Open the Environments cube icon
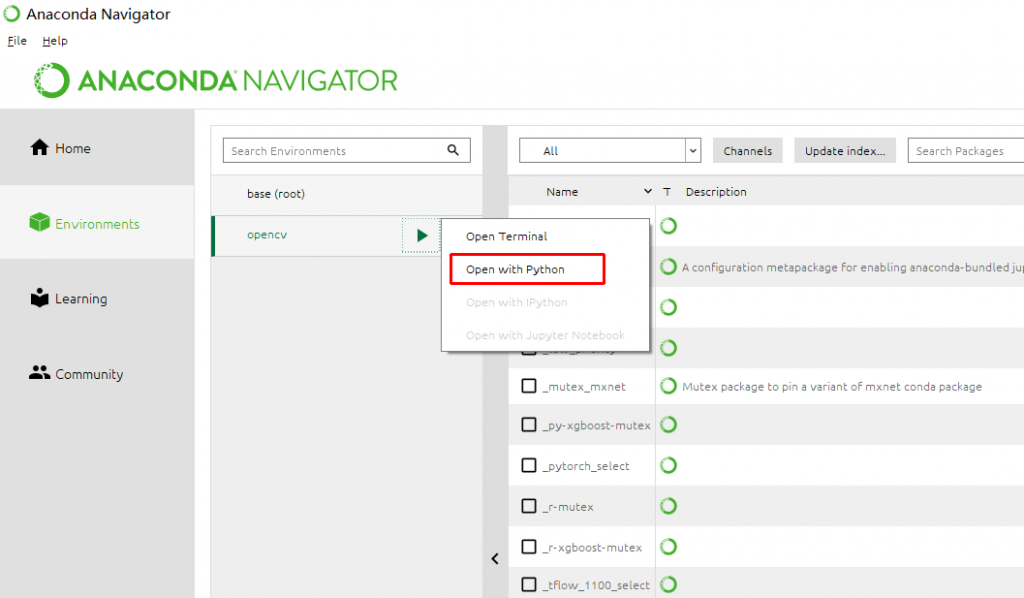Screen dimensions: 1024x598 click(40, 223)
